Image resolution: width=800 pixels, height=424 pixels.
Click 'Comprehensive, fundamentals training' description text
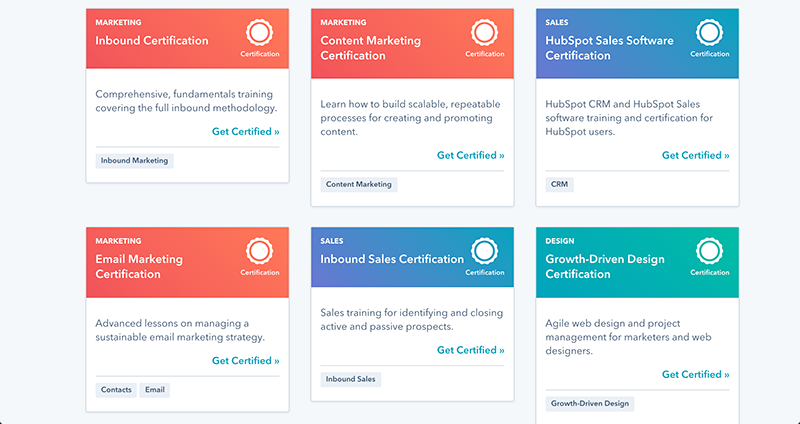tap(186, 101)
